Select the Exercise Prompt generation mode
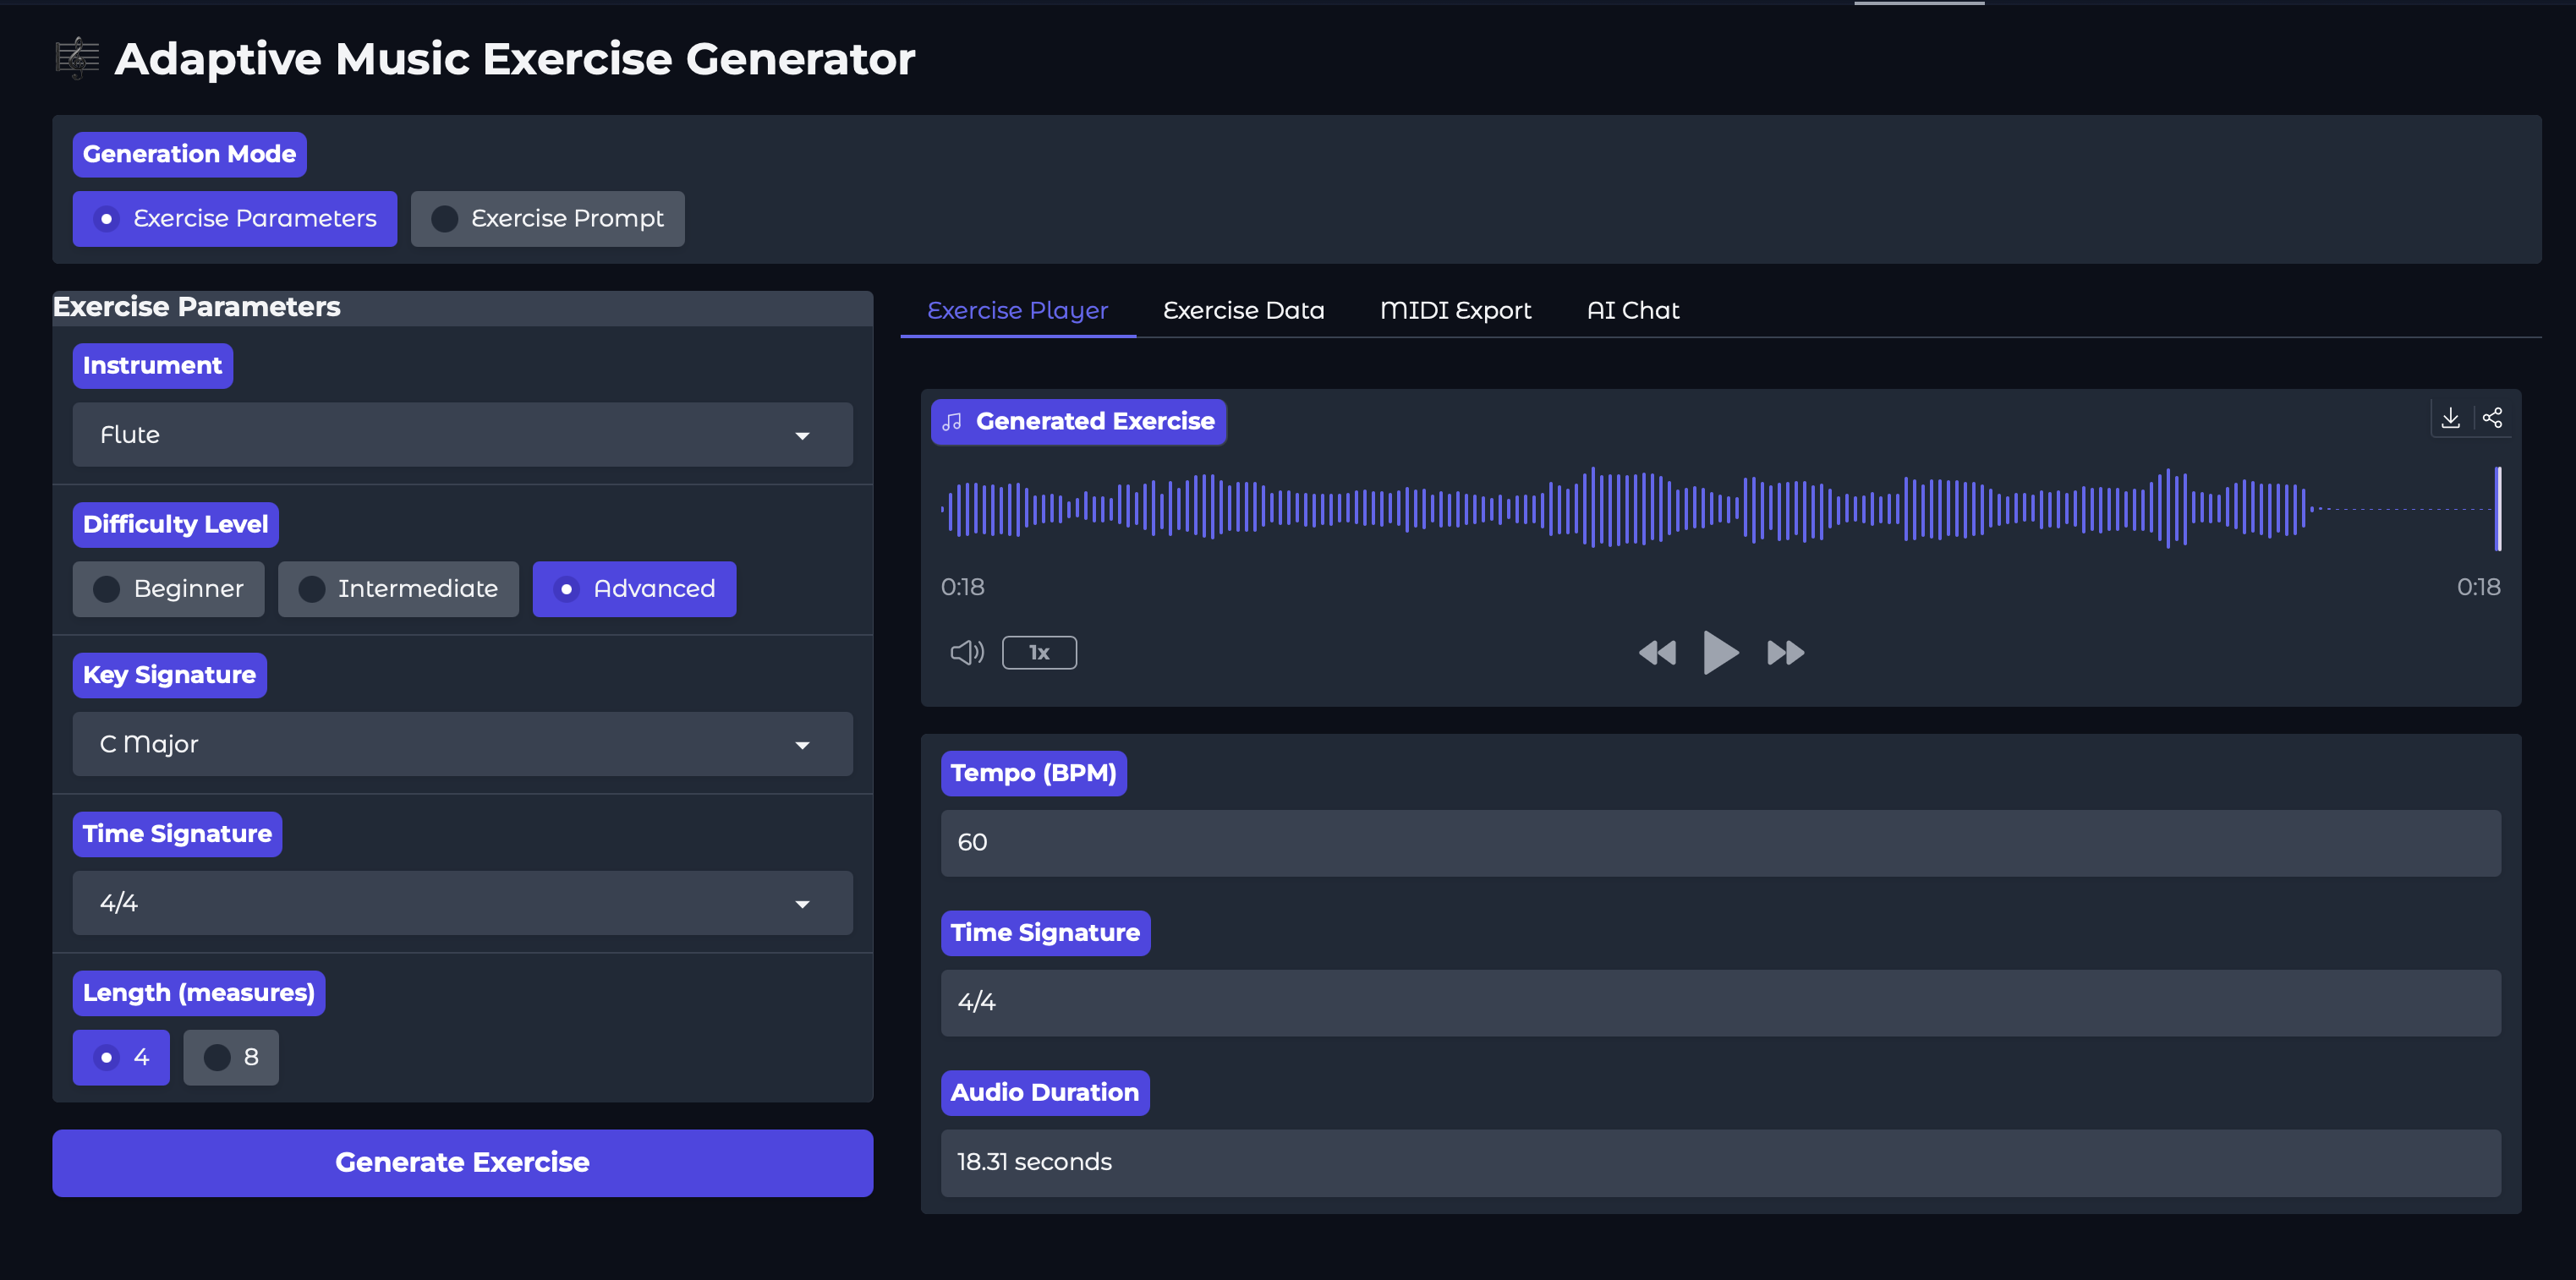The height and width of the screenshot is (1280, 2576). tap(548, 218)
